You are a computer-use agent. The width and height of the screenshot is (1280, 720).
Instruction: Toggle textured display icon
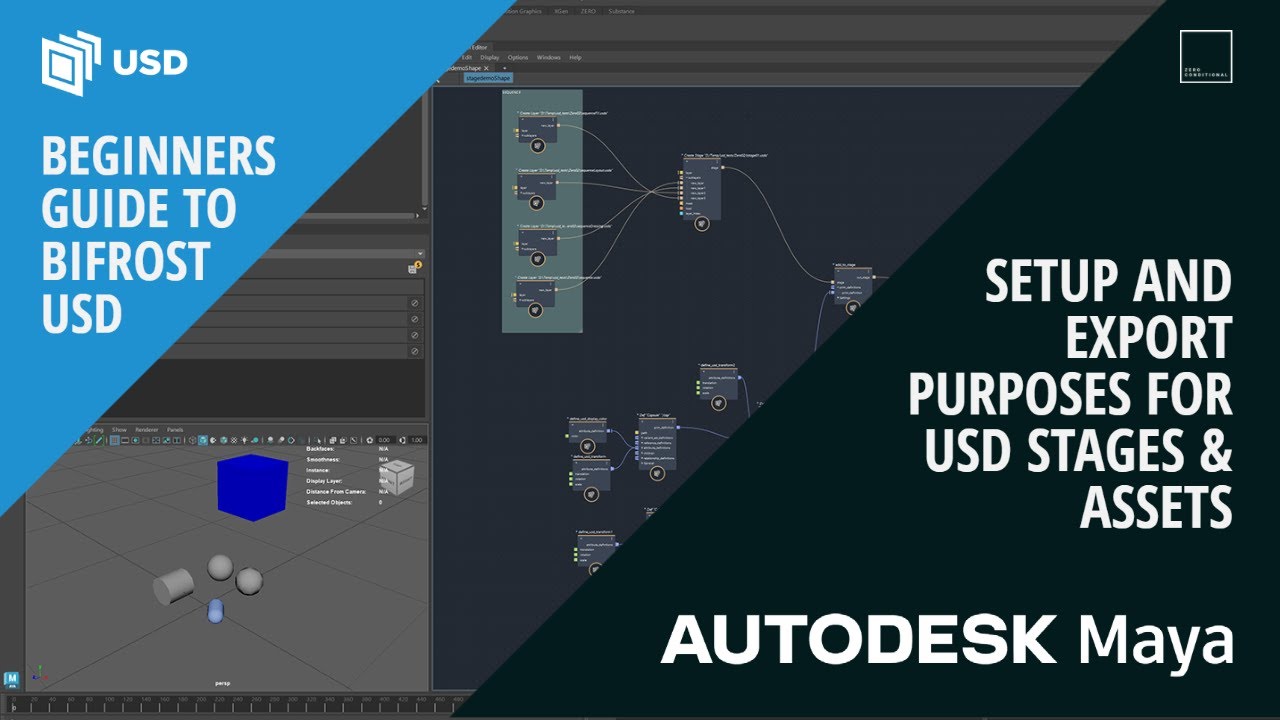(x=234, y=440)
